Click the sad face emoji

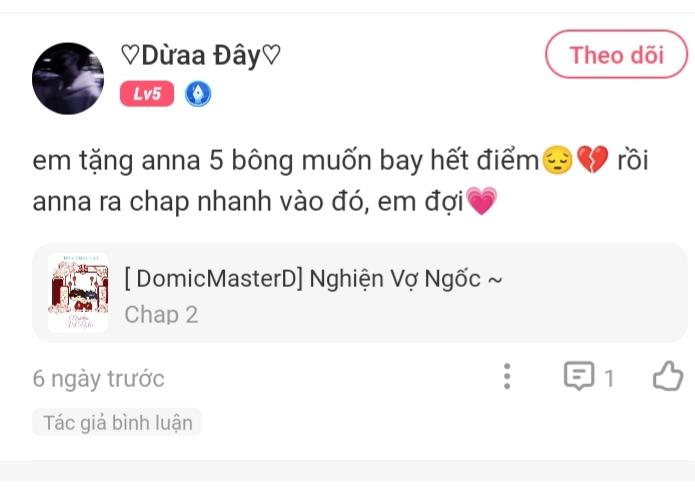(x=557, y=160)
